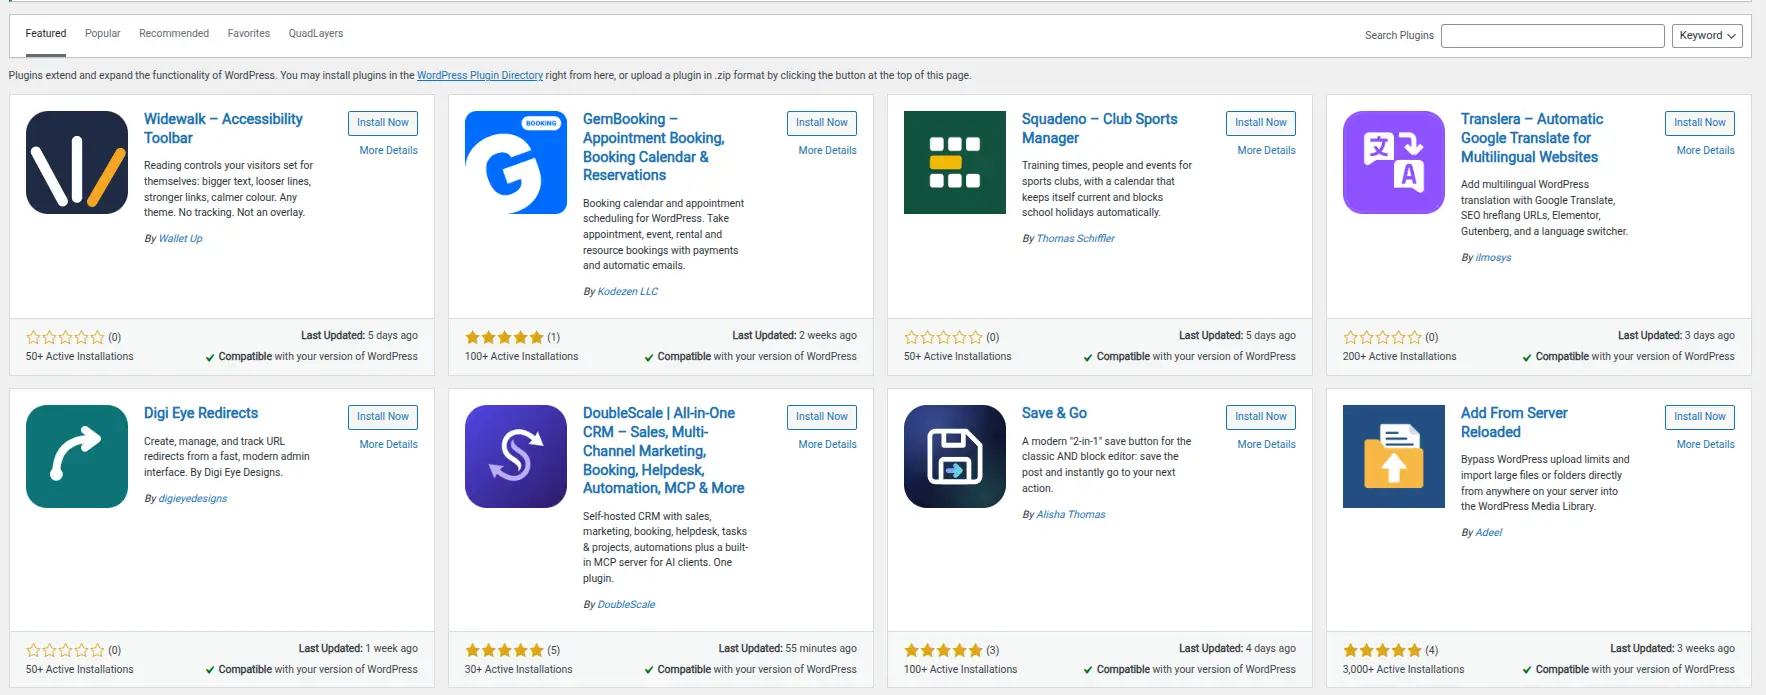Open the Add From Server Reloaded title

pos(1514,422)
